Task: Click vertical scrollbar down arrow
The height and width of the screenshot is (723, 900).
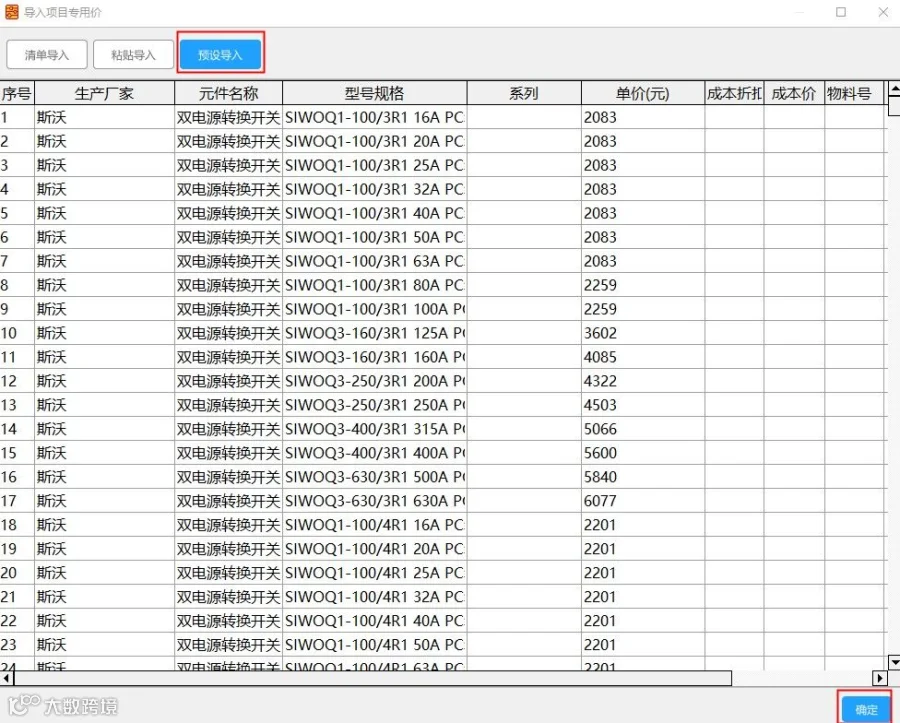Action: pyautogui.click(x=894, y=662)
